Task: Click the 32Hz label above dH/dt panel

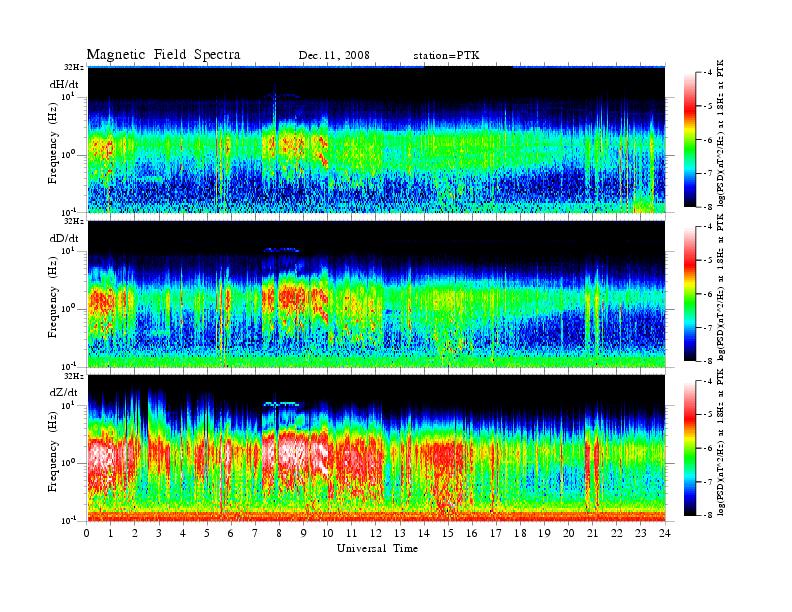Action: [x=73, y=67]
